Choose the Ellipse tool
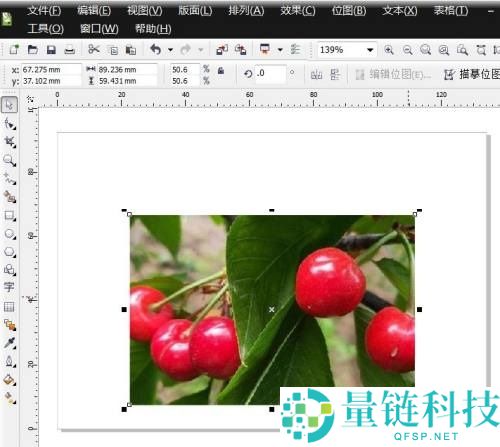 pyautogui.click(x=9, y=234)
